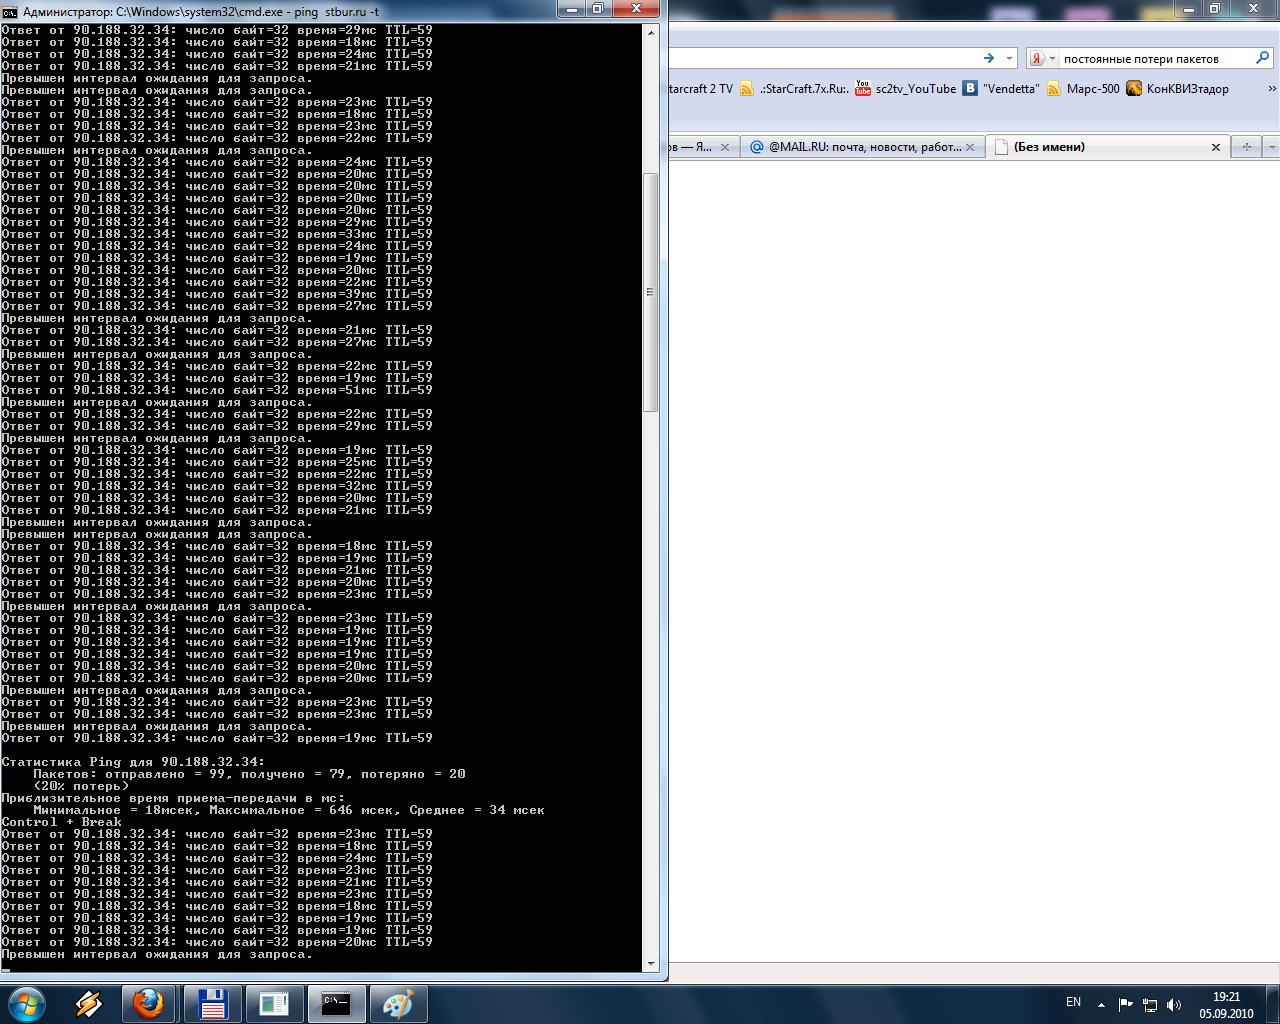
Task: Show hidden system tray icons
Action: (x=1100, y=1003)
